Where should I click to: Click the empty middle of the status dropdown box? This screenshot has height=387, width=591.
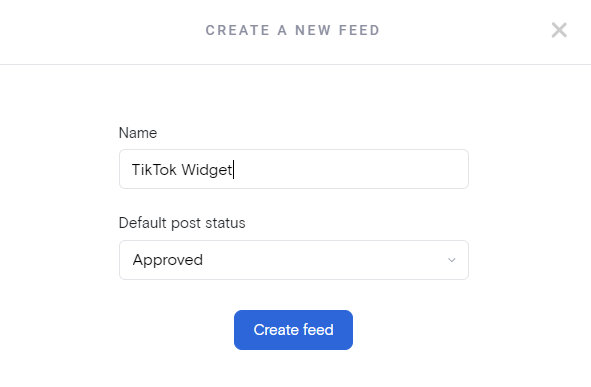pos(324,260)
